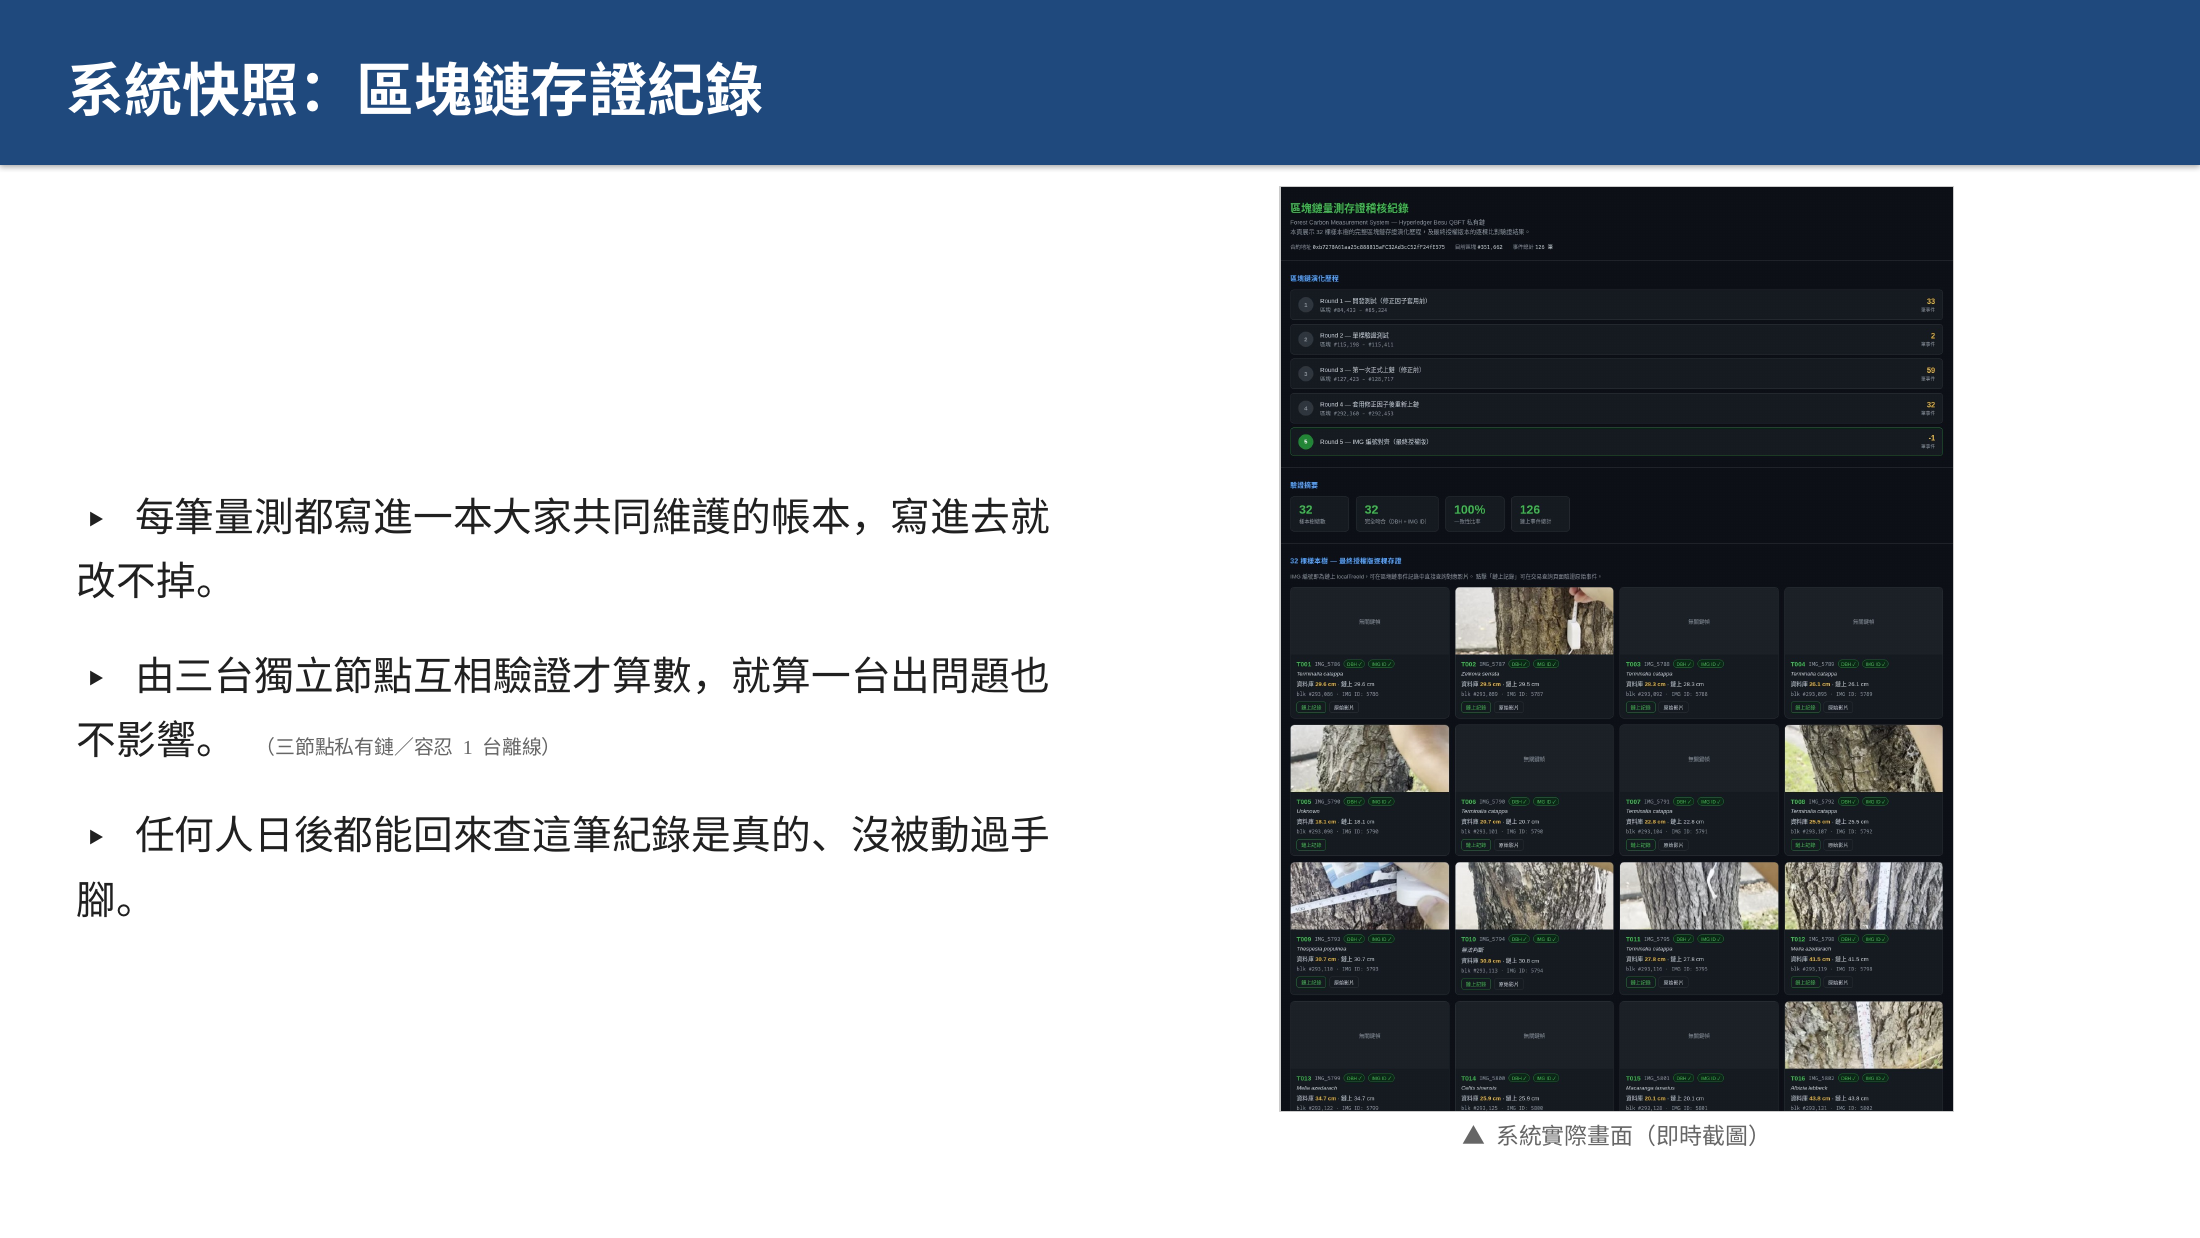This screenshot has width=2200, height=1238.
Task: Open the gray video button on card T004
Action: tap(1838, 707)
